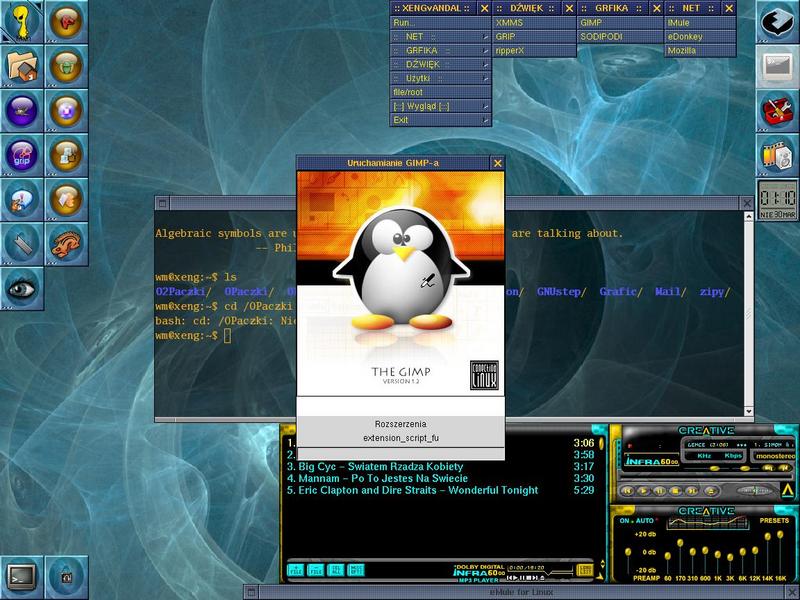Viewport: 800px width, 600px height.
Task: Click the eye dock icon
Action: point(22,288)
